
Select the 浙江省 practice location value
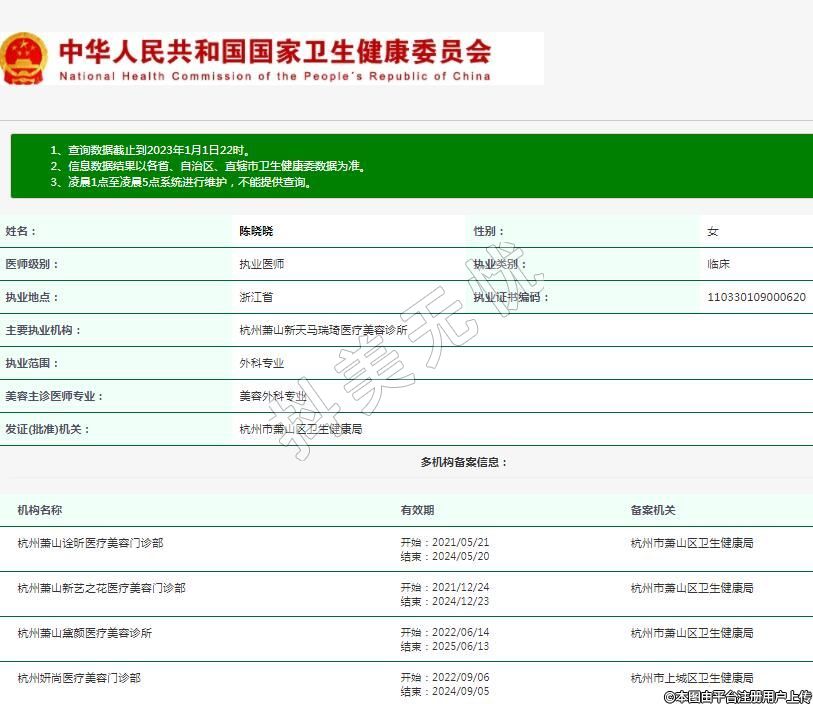(255, 297)
